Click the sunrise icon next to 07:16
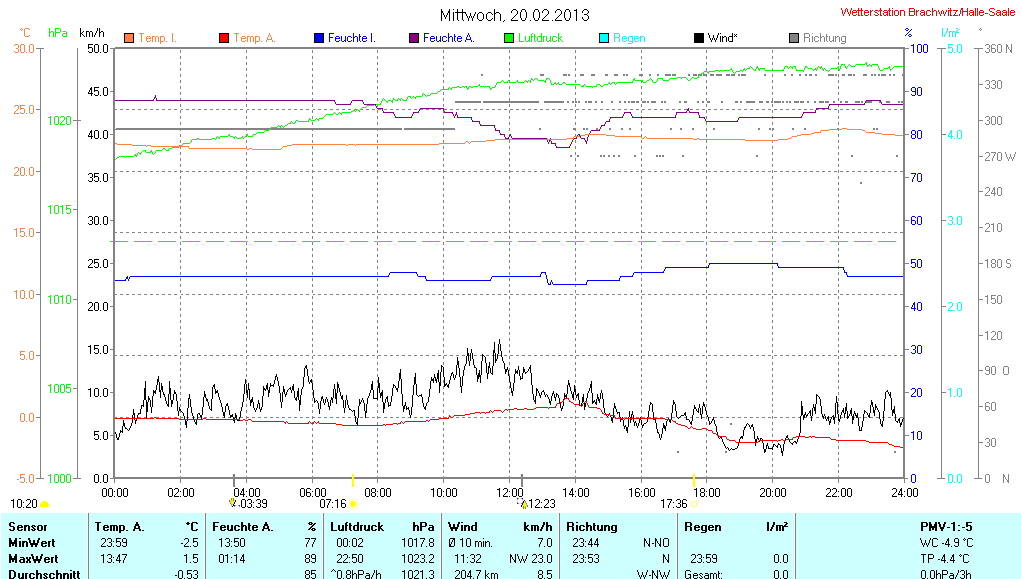This screenshot has width=1021, height=579. pyautogui.click(x=353, y=504)
